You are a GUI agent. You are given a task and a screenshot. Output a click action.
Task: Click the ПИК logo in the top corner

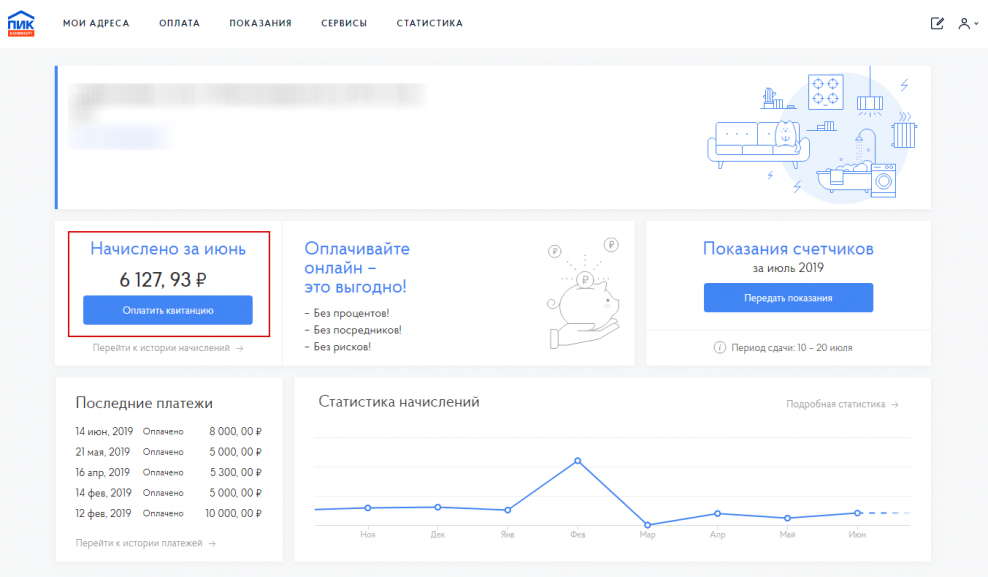[23, 21]
